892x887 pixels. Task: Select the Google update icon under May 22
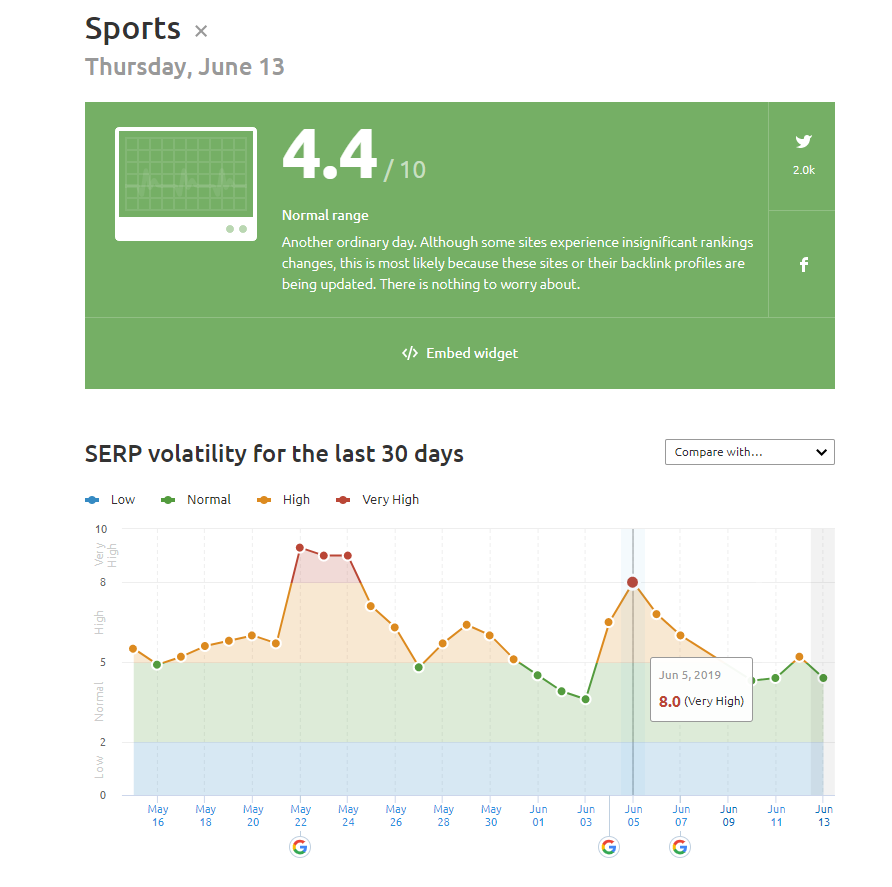pyautogui.click(x=300, y=846)
